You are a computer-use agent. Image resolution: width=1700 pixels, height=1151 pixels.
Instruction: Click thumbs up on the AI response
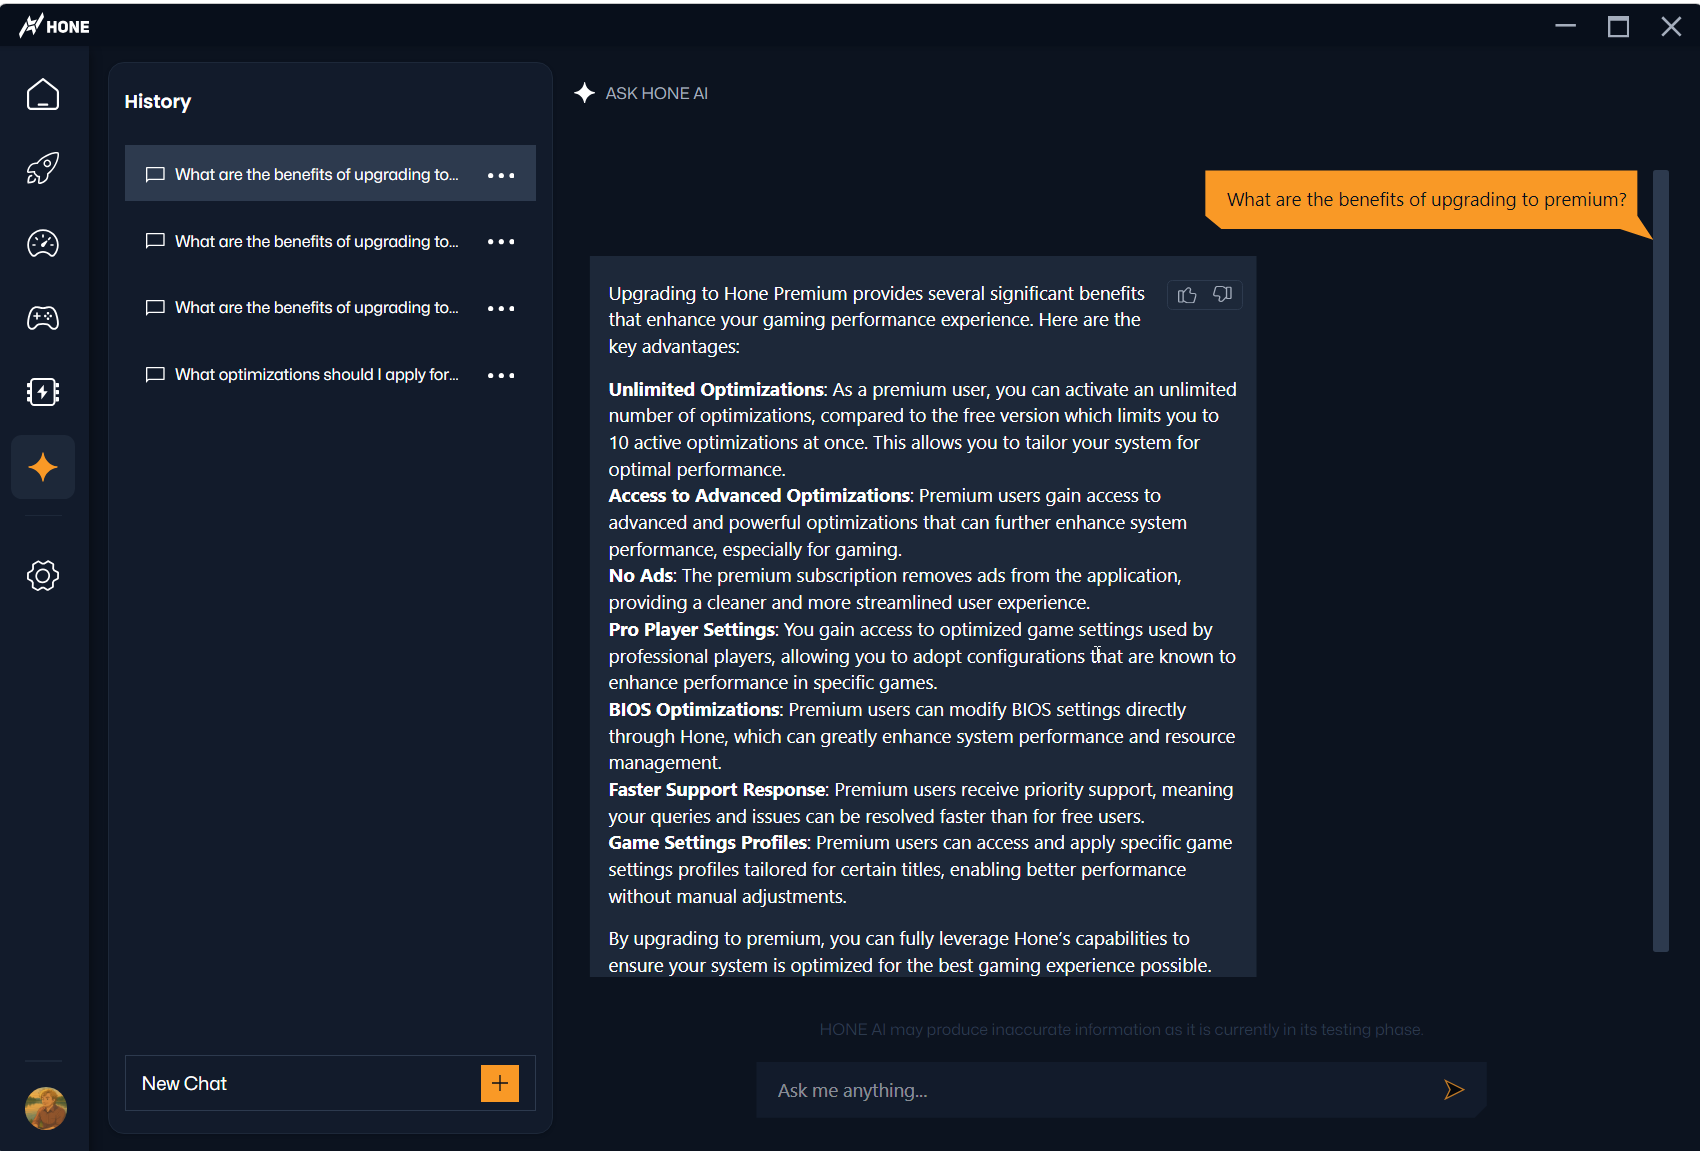(1187, 295)
